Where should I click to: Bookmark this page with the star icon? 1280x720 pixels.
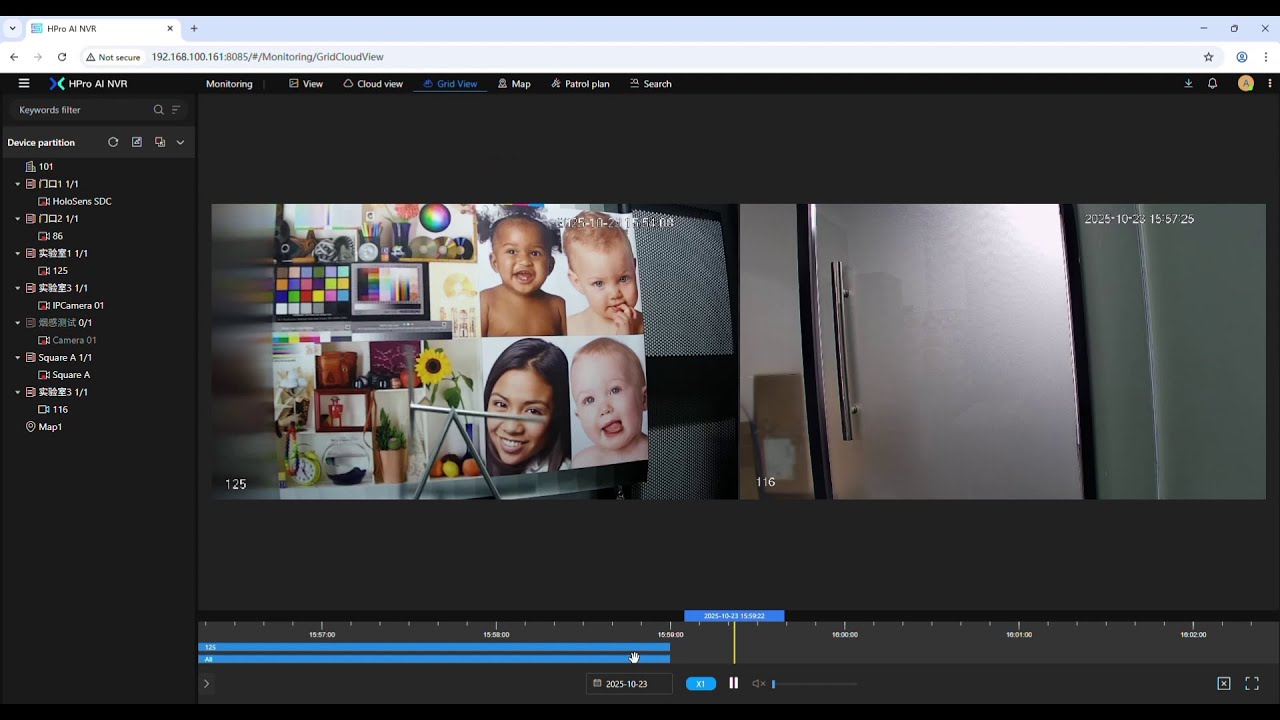[x=1208, y=57]
